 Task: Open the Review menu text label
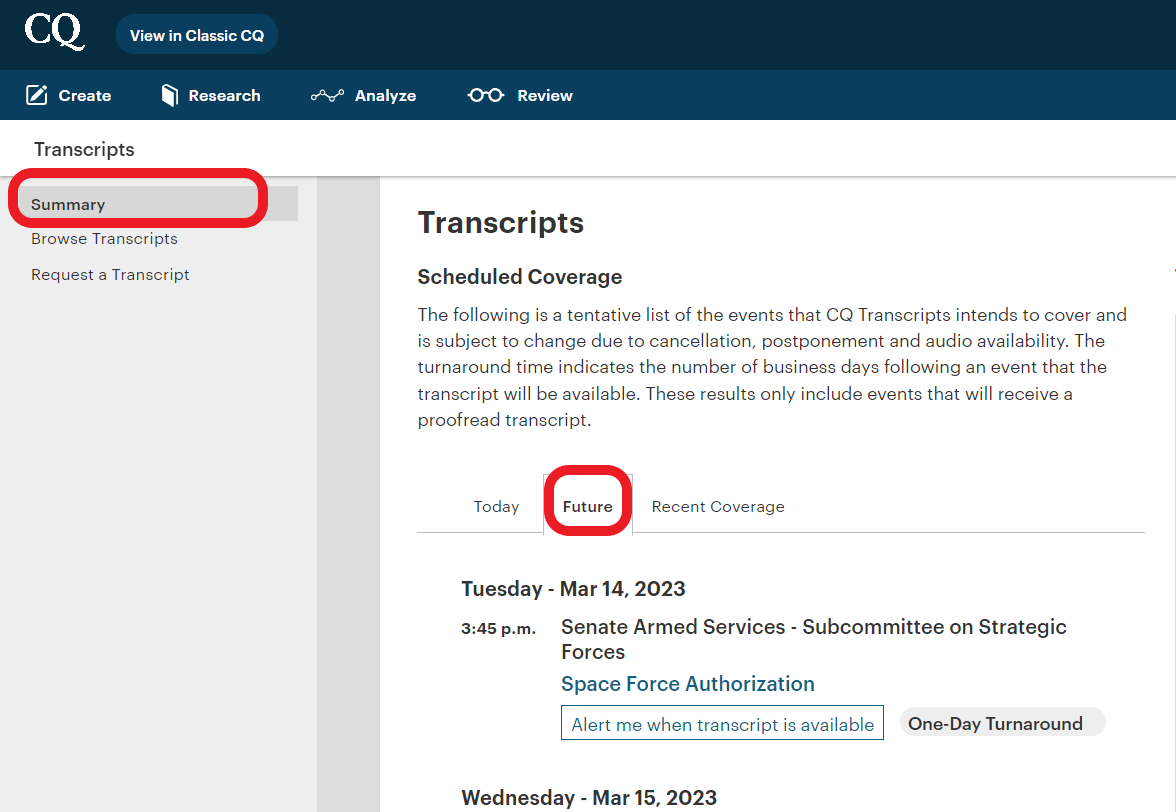click(x=545, y=96)
